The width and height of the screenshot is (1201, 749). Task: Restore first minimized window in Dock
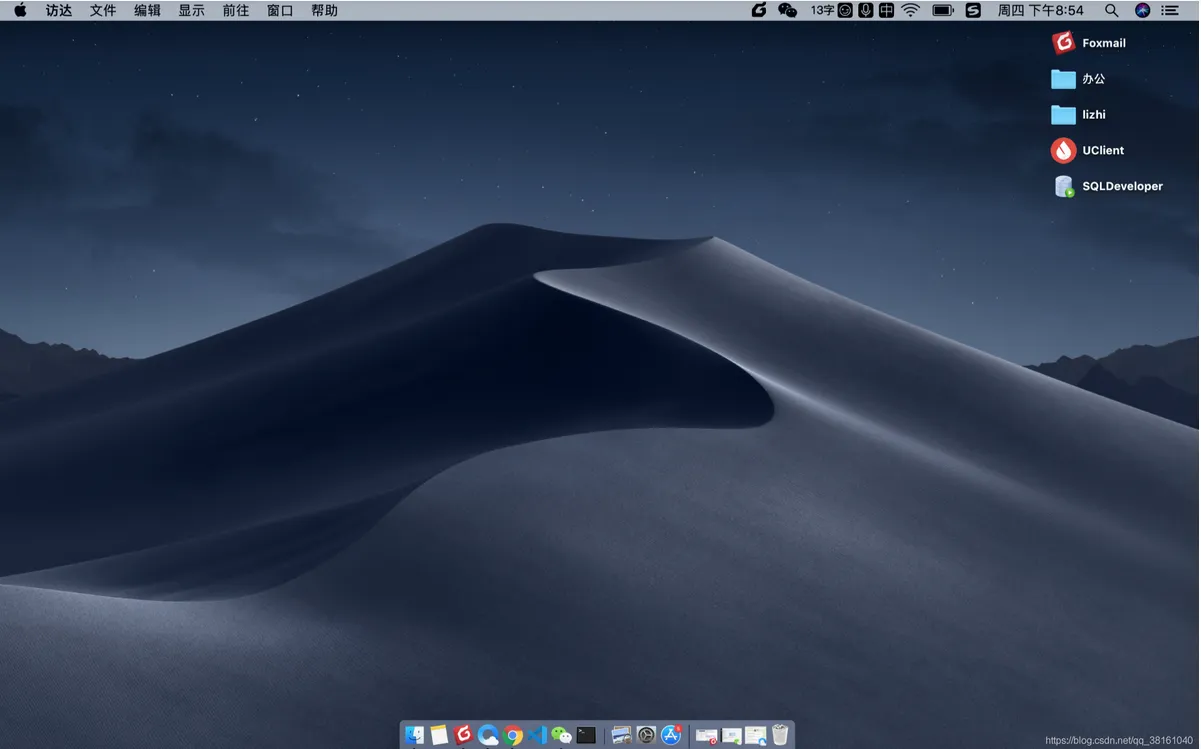[707, 736]
